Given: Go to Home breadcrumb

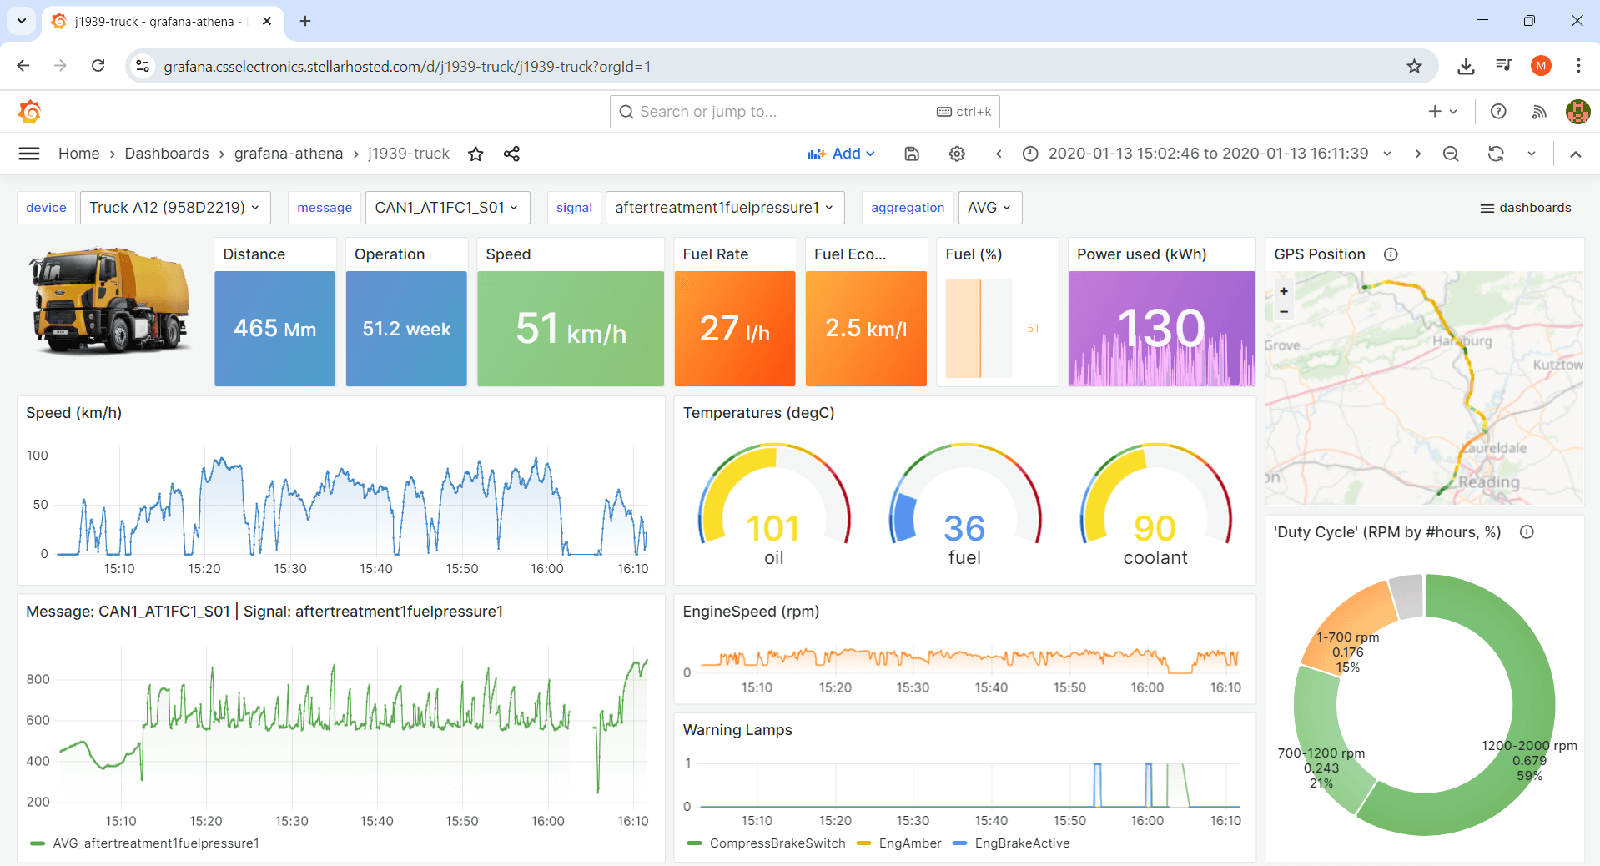Looking at the screenshot, I should [78, 154].
